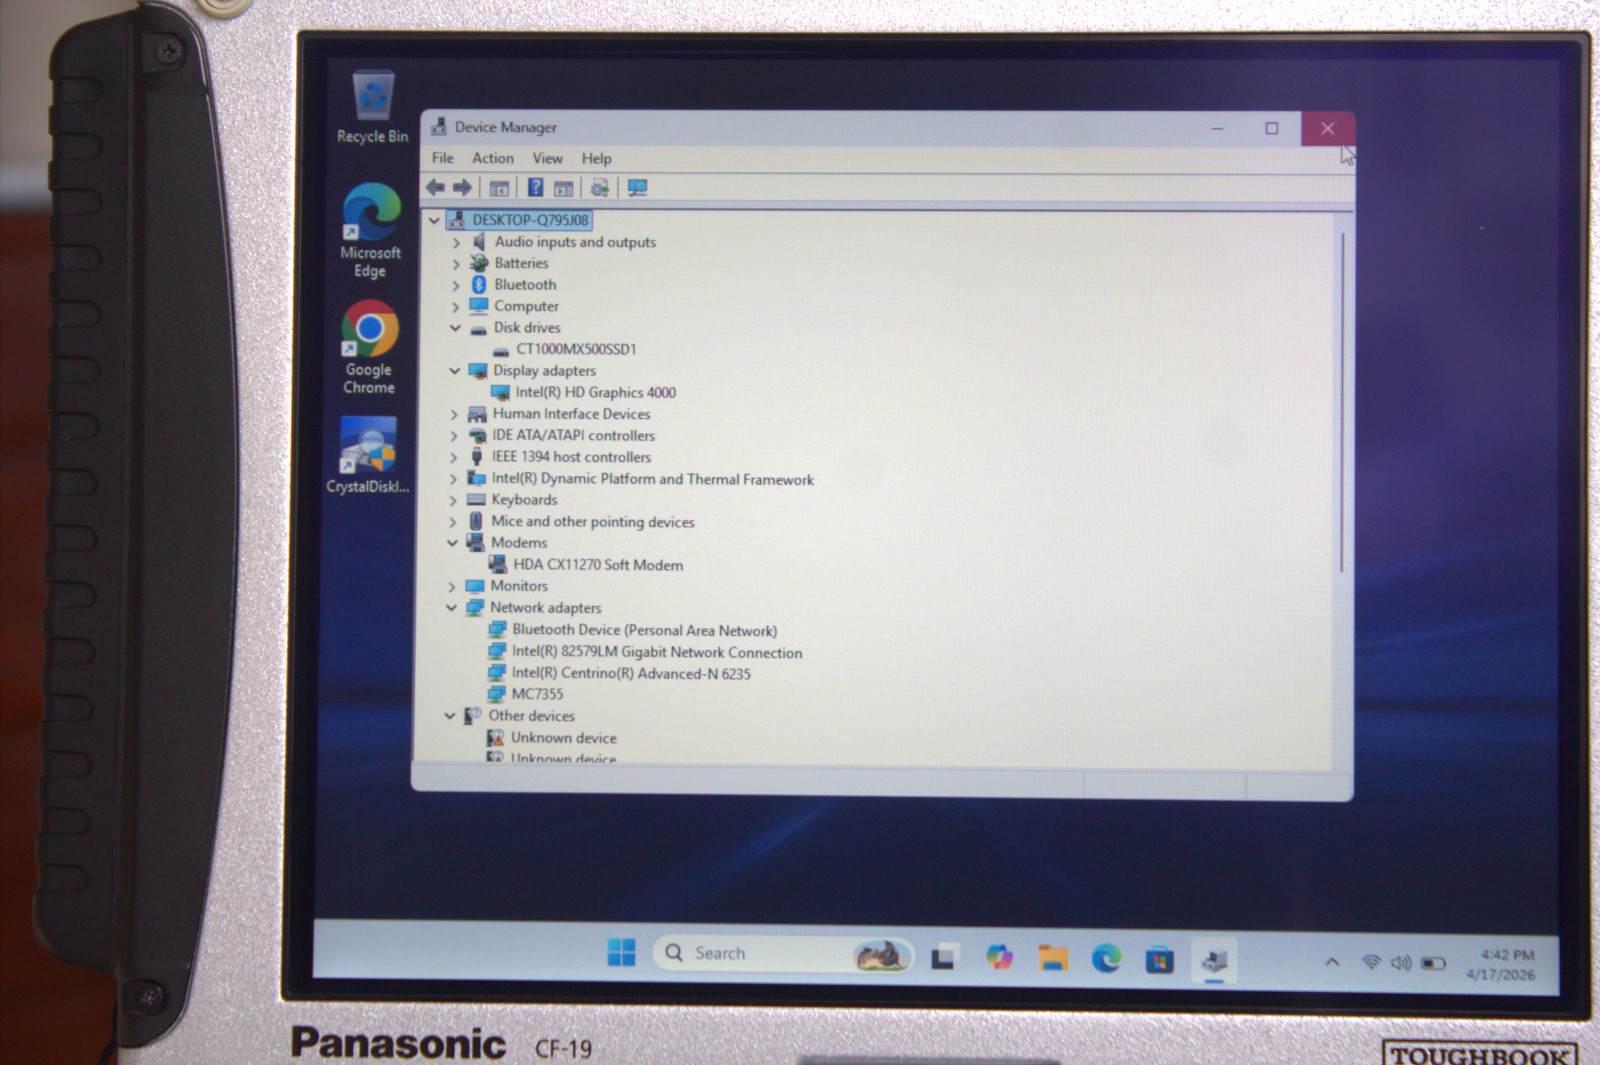Open the Google Chrome desktop shortcut
Image resolution: width=1600 pixels, height=1065 pixels.
pos(369,348)
